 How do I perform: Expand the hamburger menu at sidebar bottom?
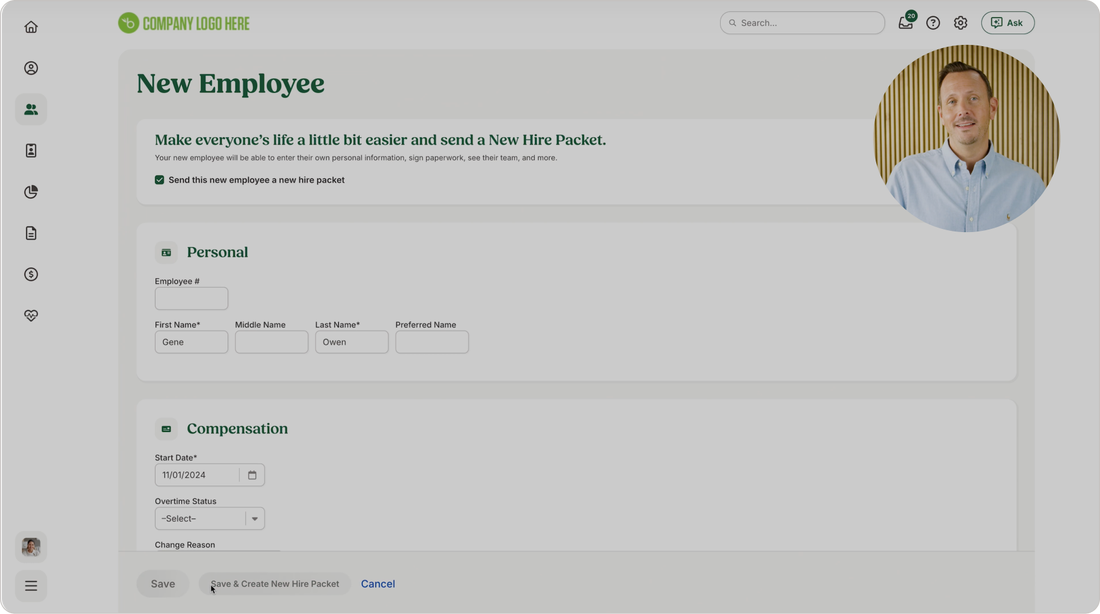[x=31, y=586]
